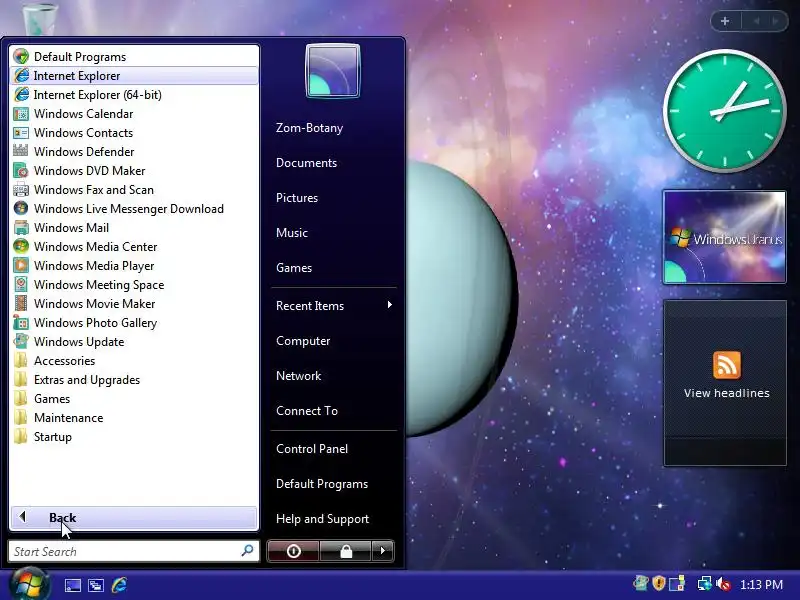The width and height of the screenshot is (800, 600).
Task: Launch Windows Media Center icon
Action: pyautogui.click(x=21, y=246)
